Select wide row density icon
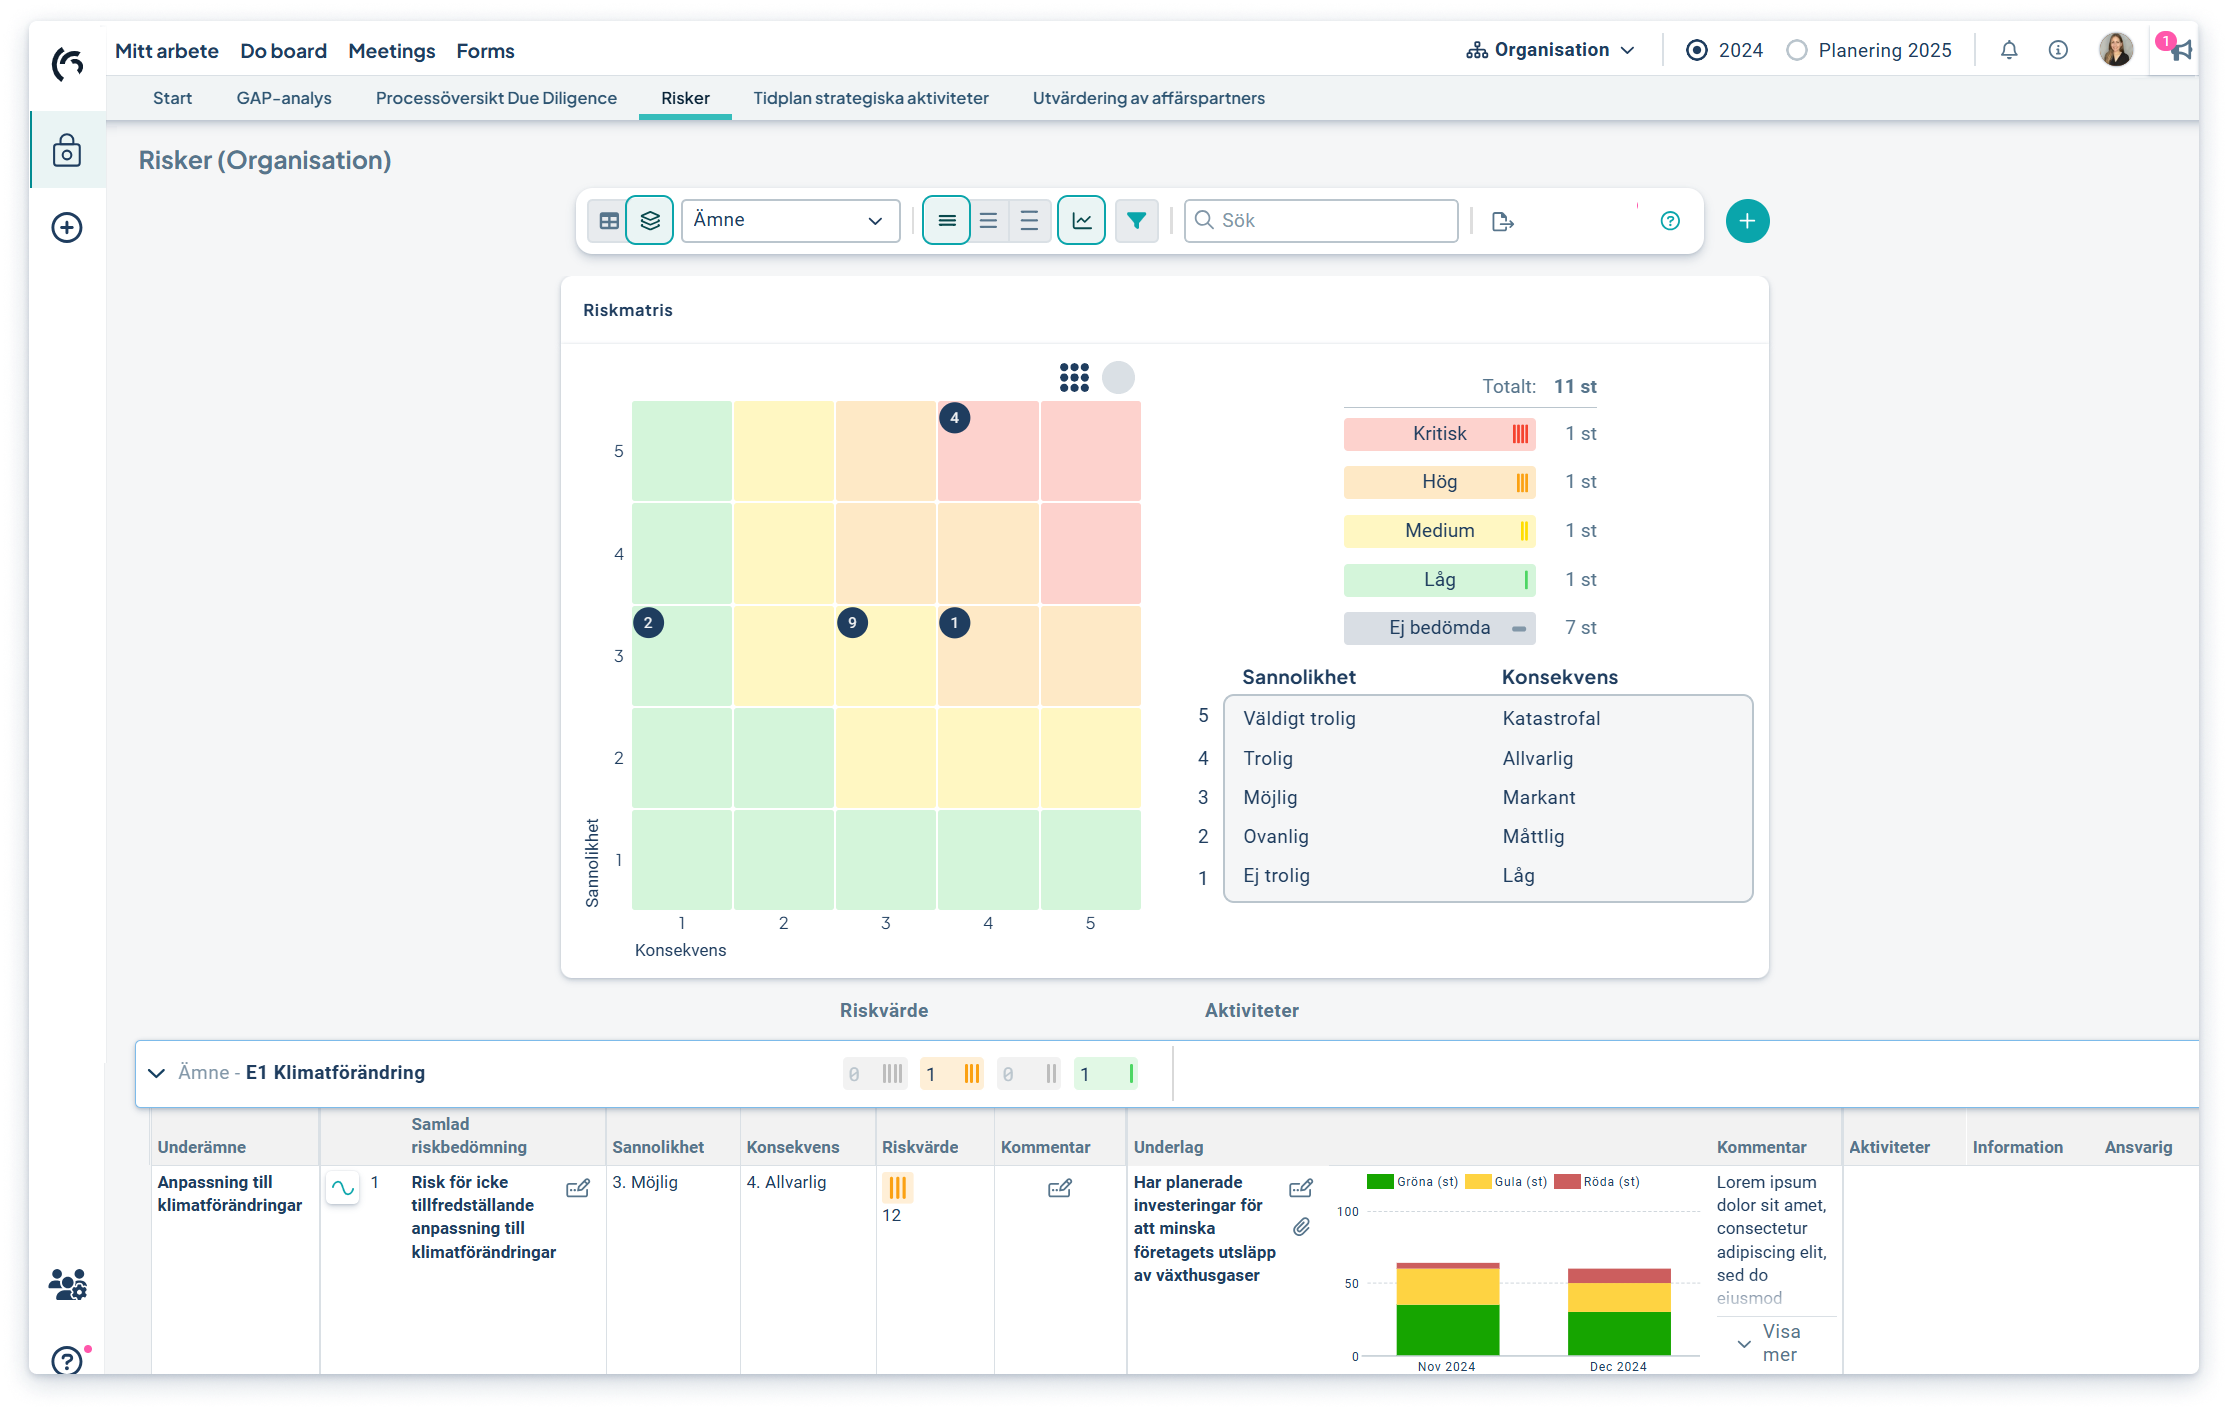This screenshot has width=2228, height=1411. coord(1029,221)
